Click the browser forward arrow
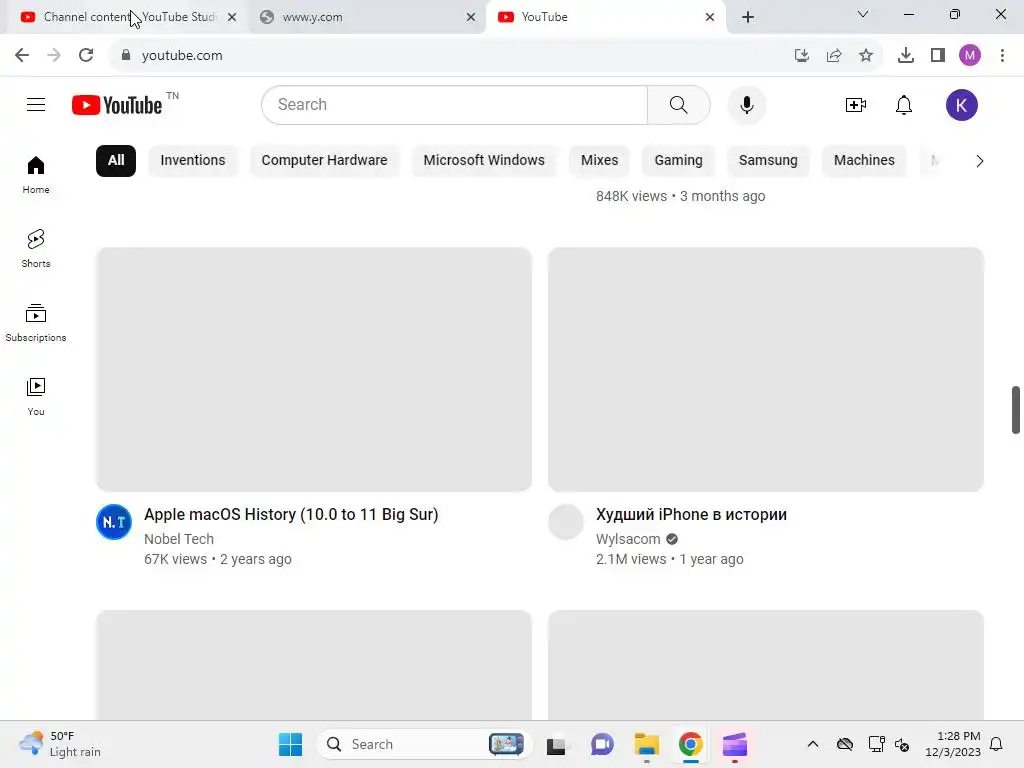1024x768 pixels. 54,55
